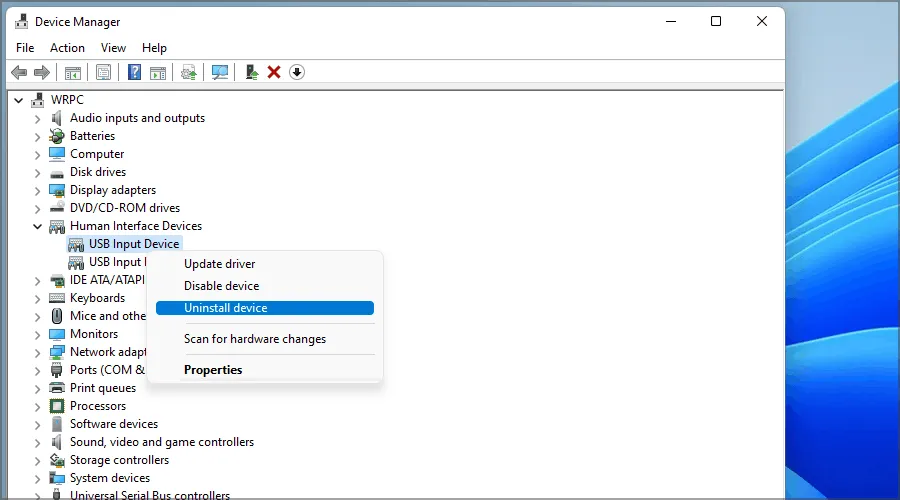Open the Action menu
Screen dimensions: 900x500
tap(67, 47)
